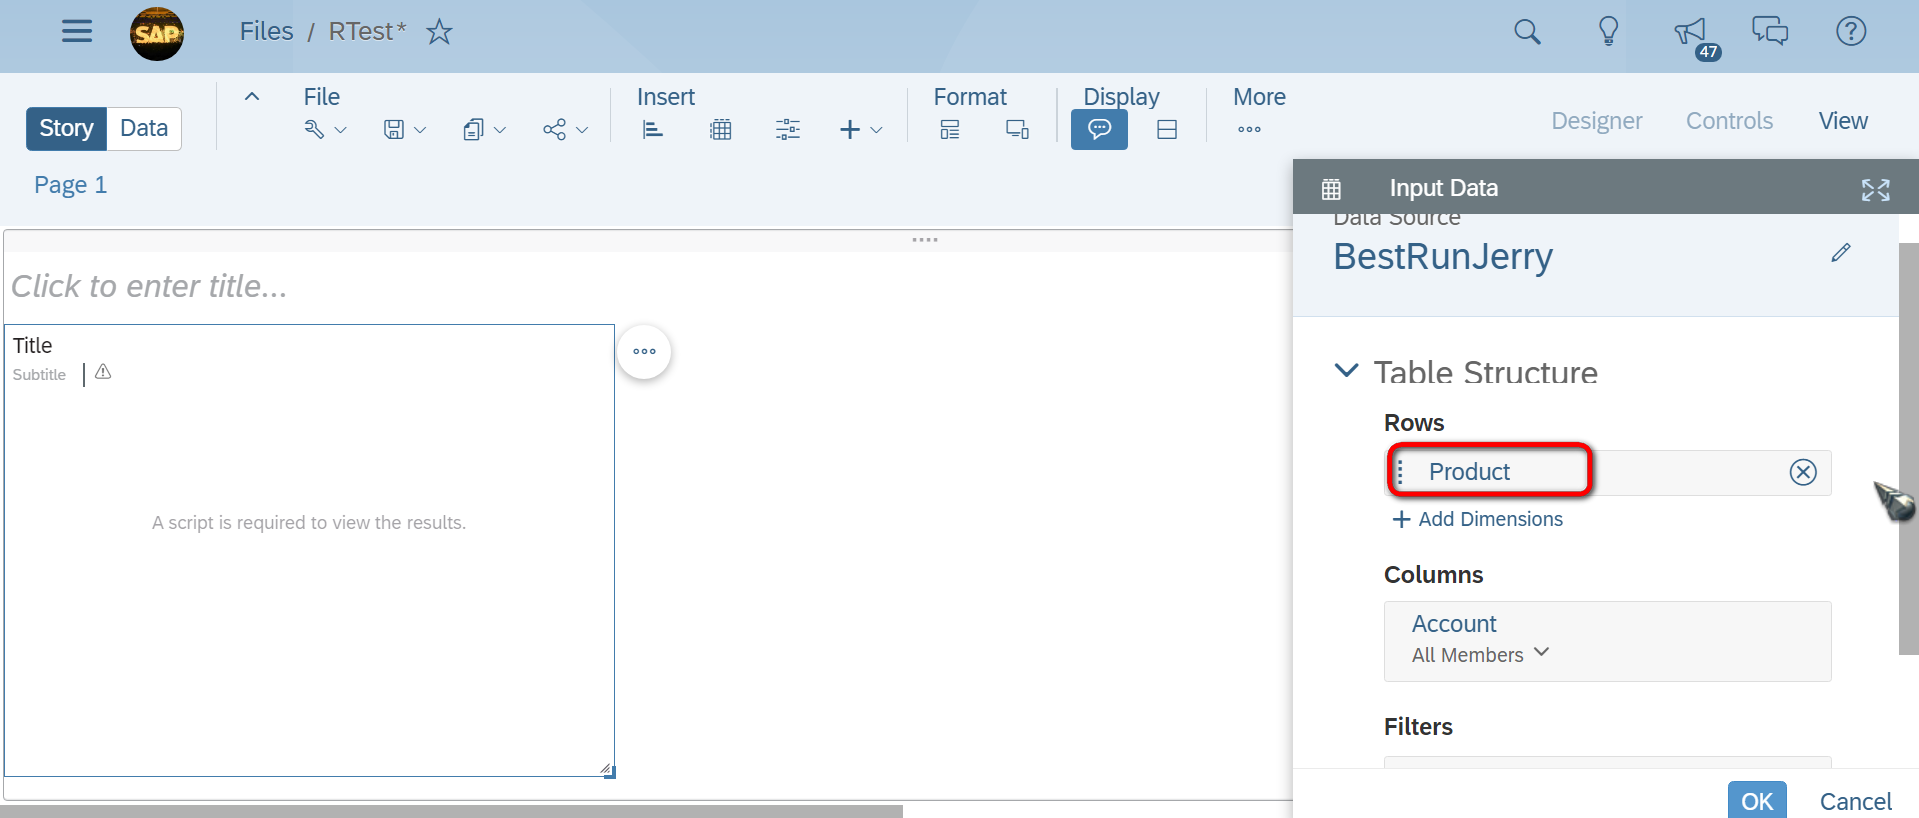Collapse the Table Structure section

(x=1346, y=370)
